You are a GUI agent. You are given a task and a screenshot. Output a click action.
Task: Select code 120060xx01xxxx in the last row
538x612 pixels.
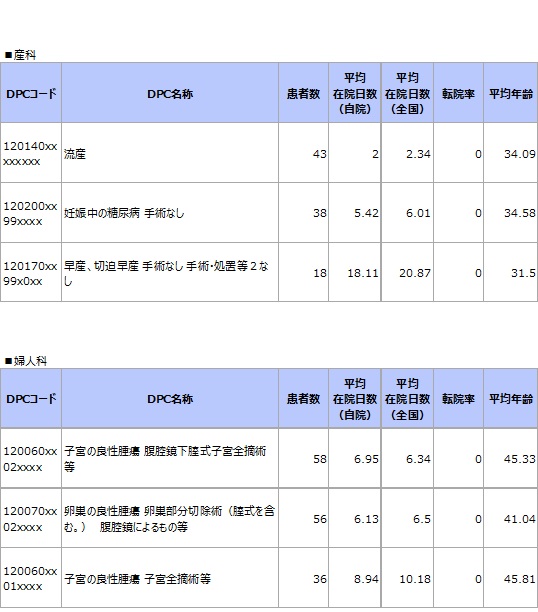click(31, 578)
